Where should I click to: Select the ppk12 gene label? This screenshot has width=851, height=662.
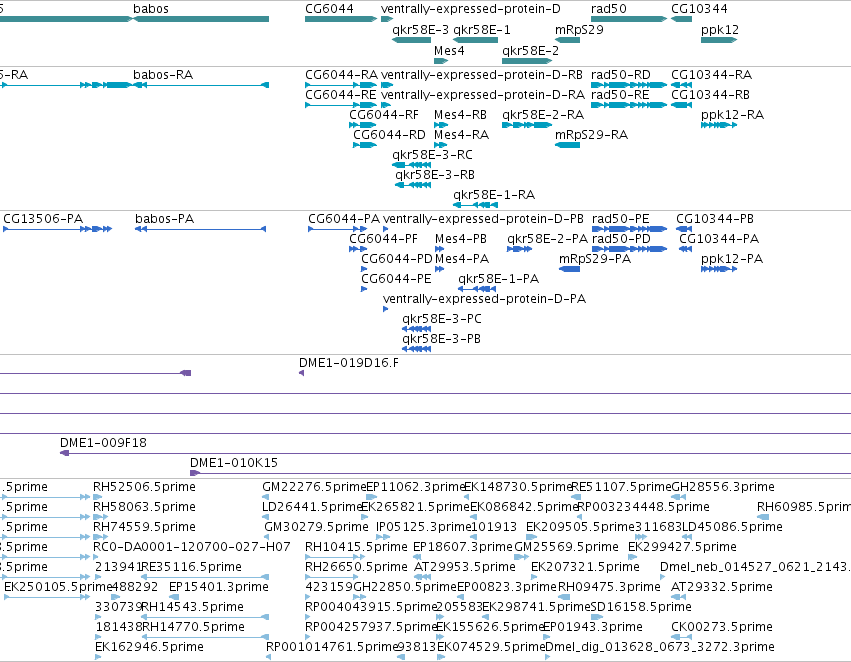[x=720, y=30]
